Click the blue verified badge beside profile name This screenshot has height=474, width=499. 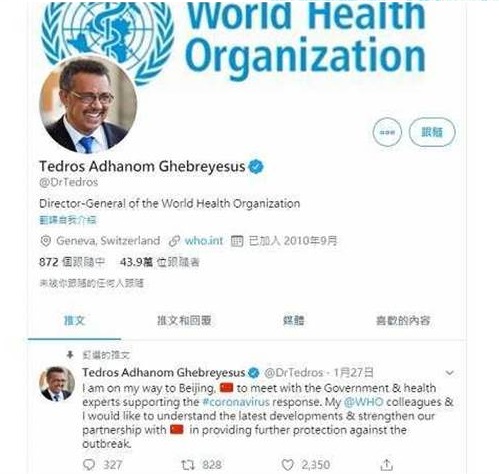(x=256, y=167)
